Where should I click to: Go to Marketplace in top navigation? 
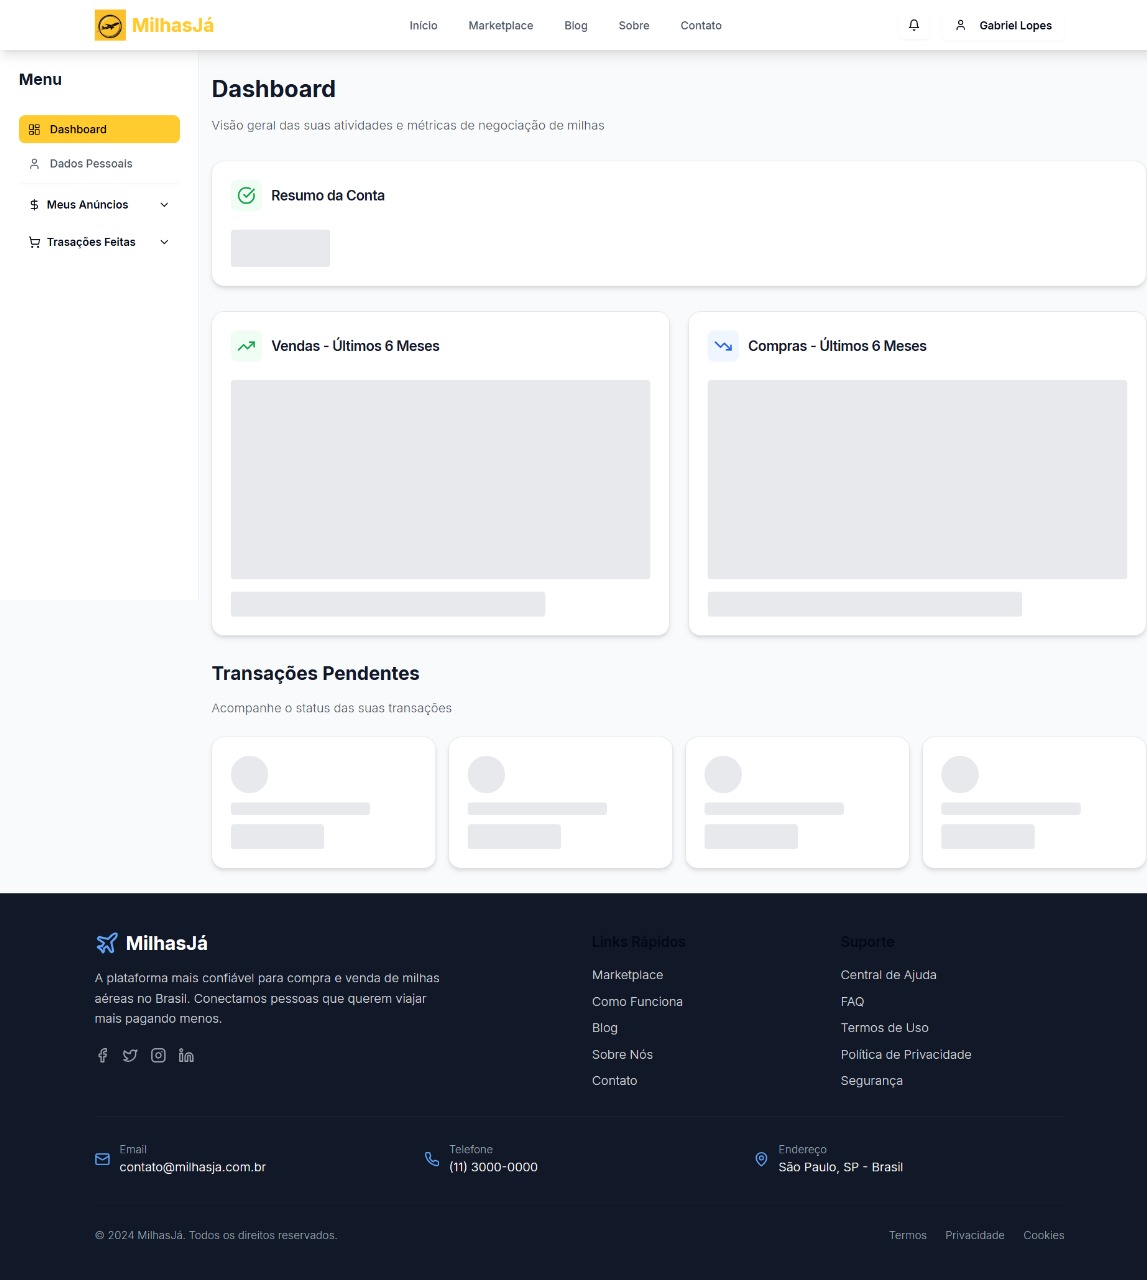[x=500, y=26]
